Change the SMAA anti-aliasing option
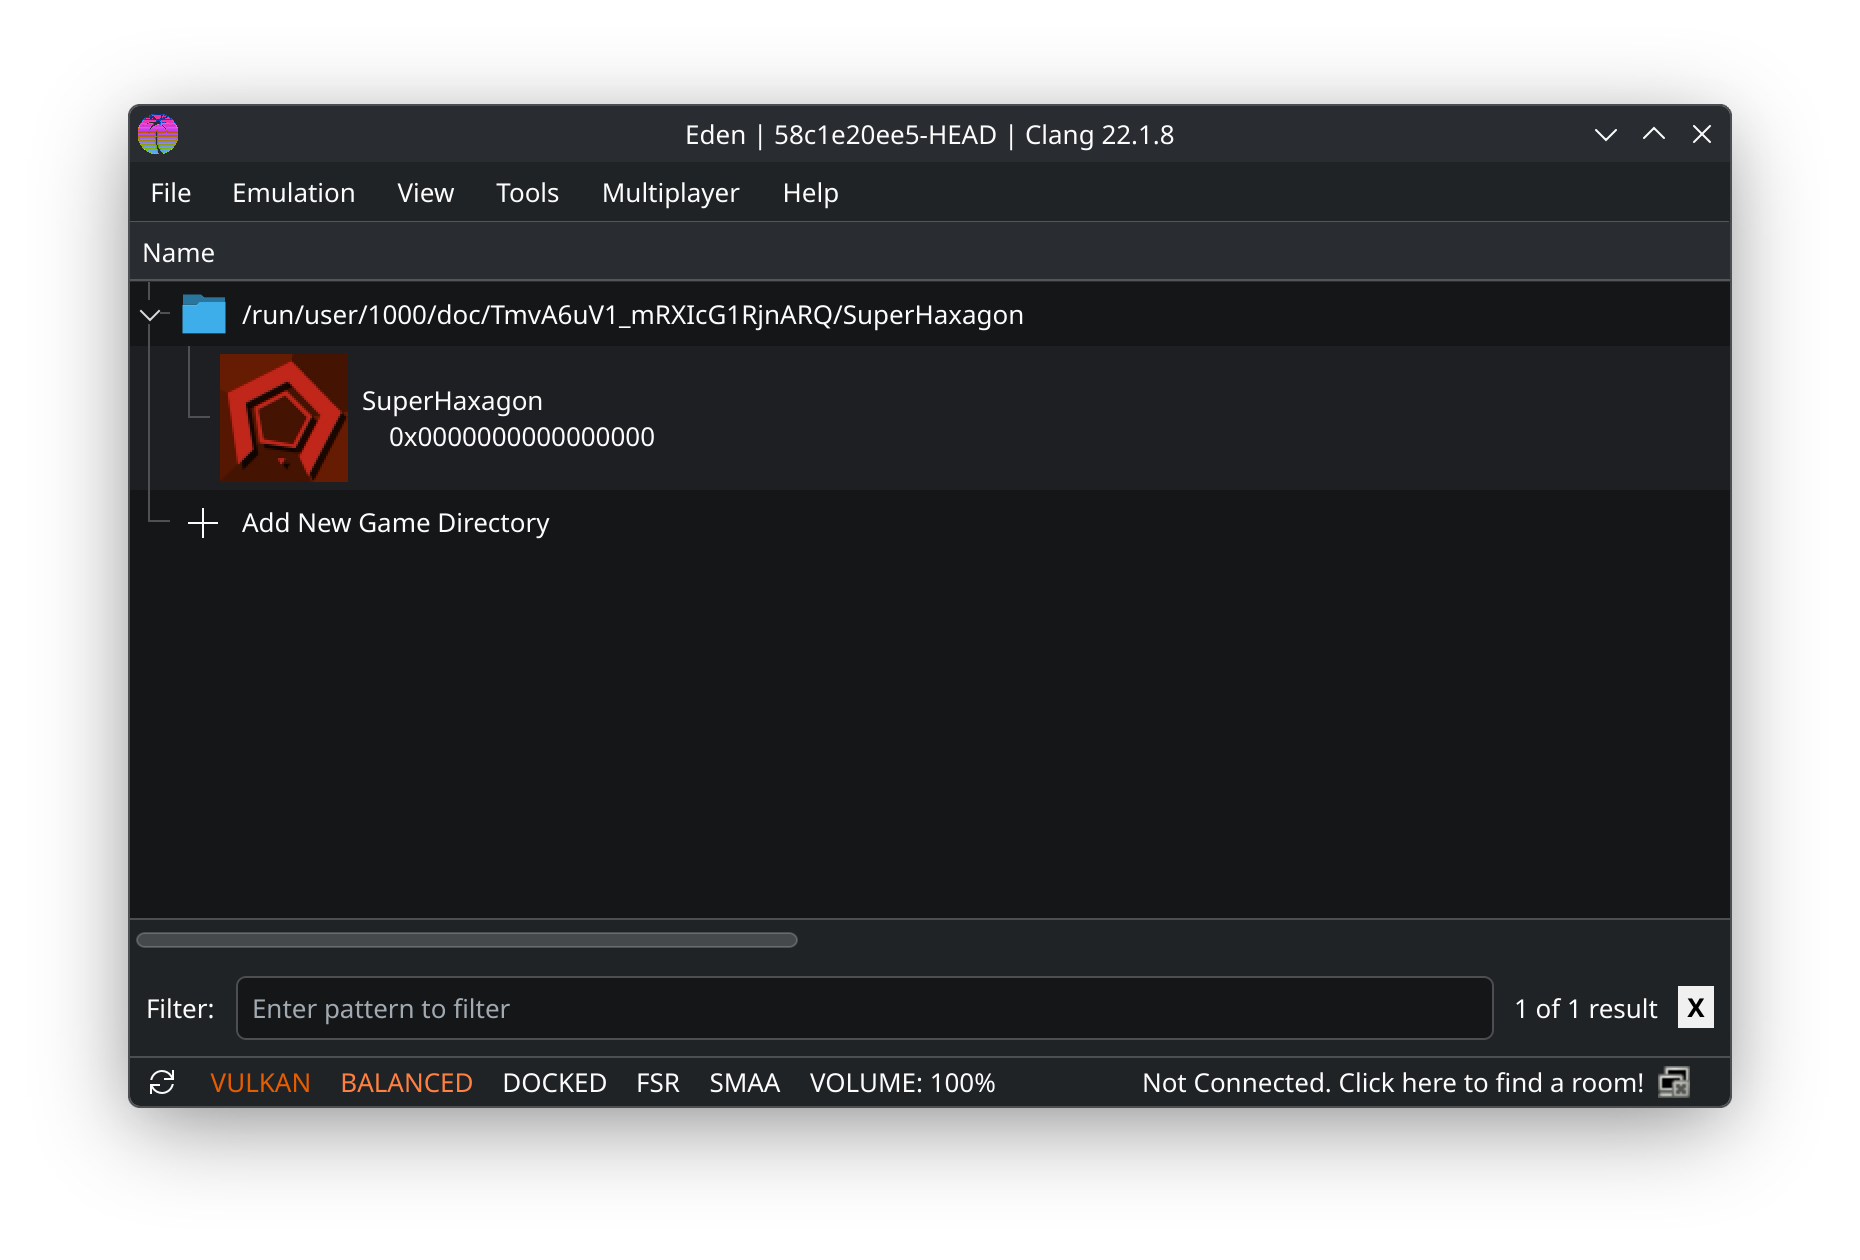 point(745,1083)
